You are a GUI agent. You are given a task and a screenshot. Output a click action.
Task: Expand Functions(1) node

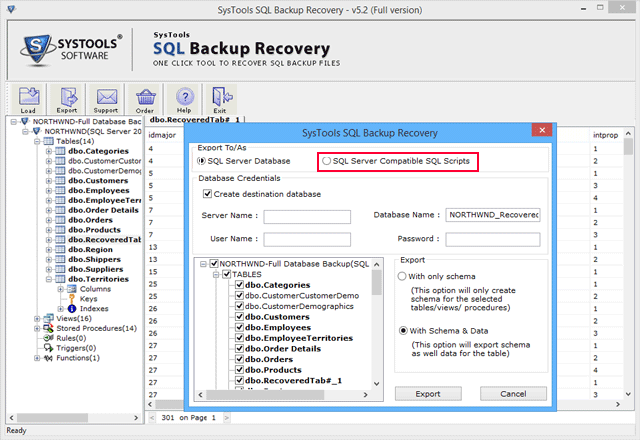coord(37,358)
